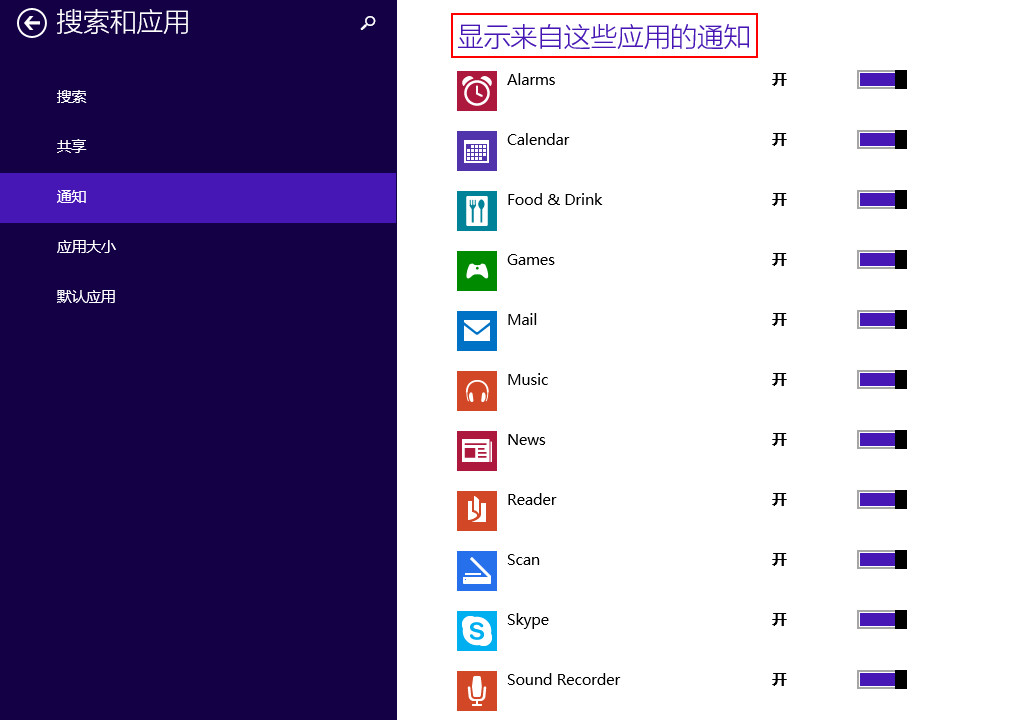Click the Scan app icon
This screenshot has width=1018, height=720.
[477, 571]
